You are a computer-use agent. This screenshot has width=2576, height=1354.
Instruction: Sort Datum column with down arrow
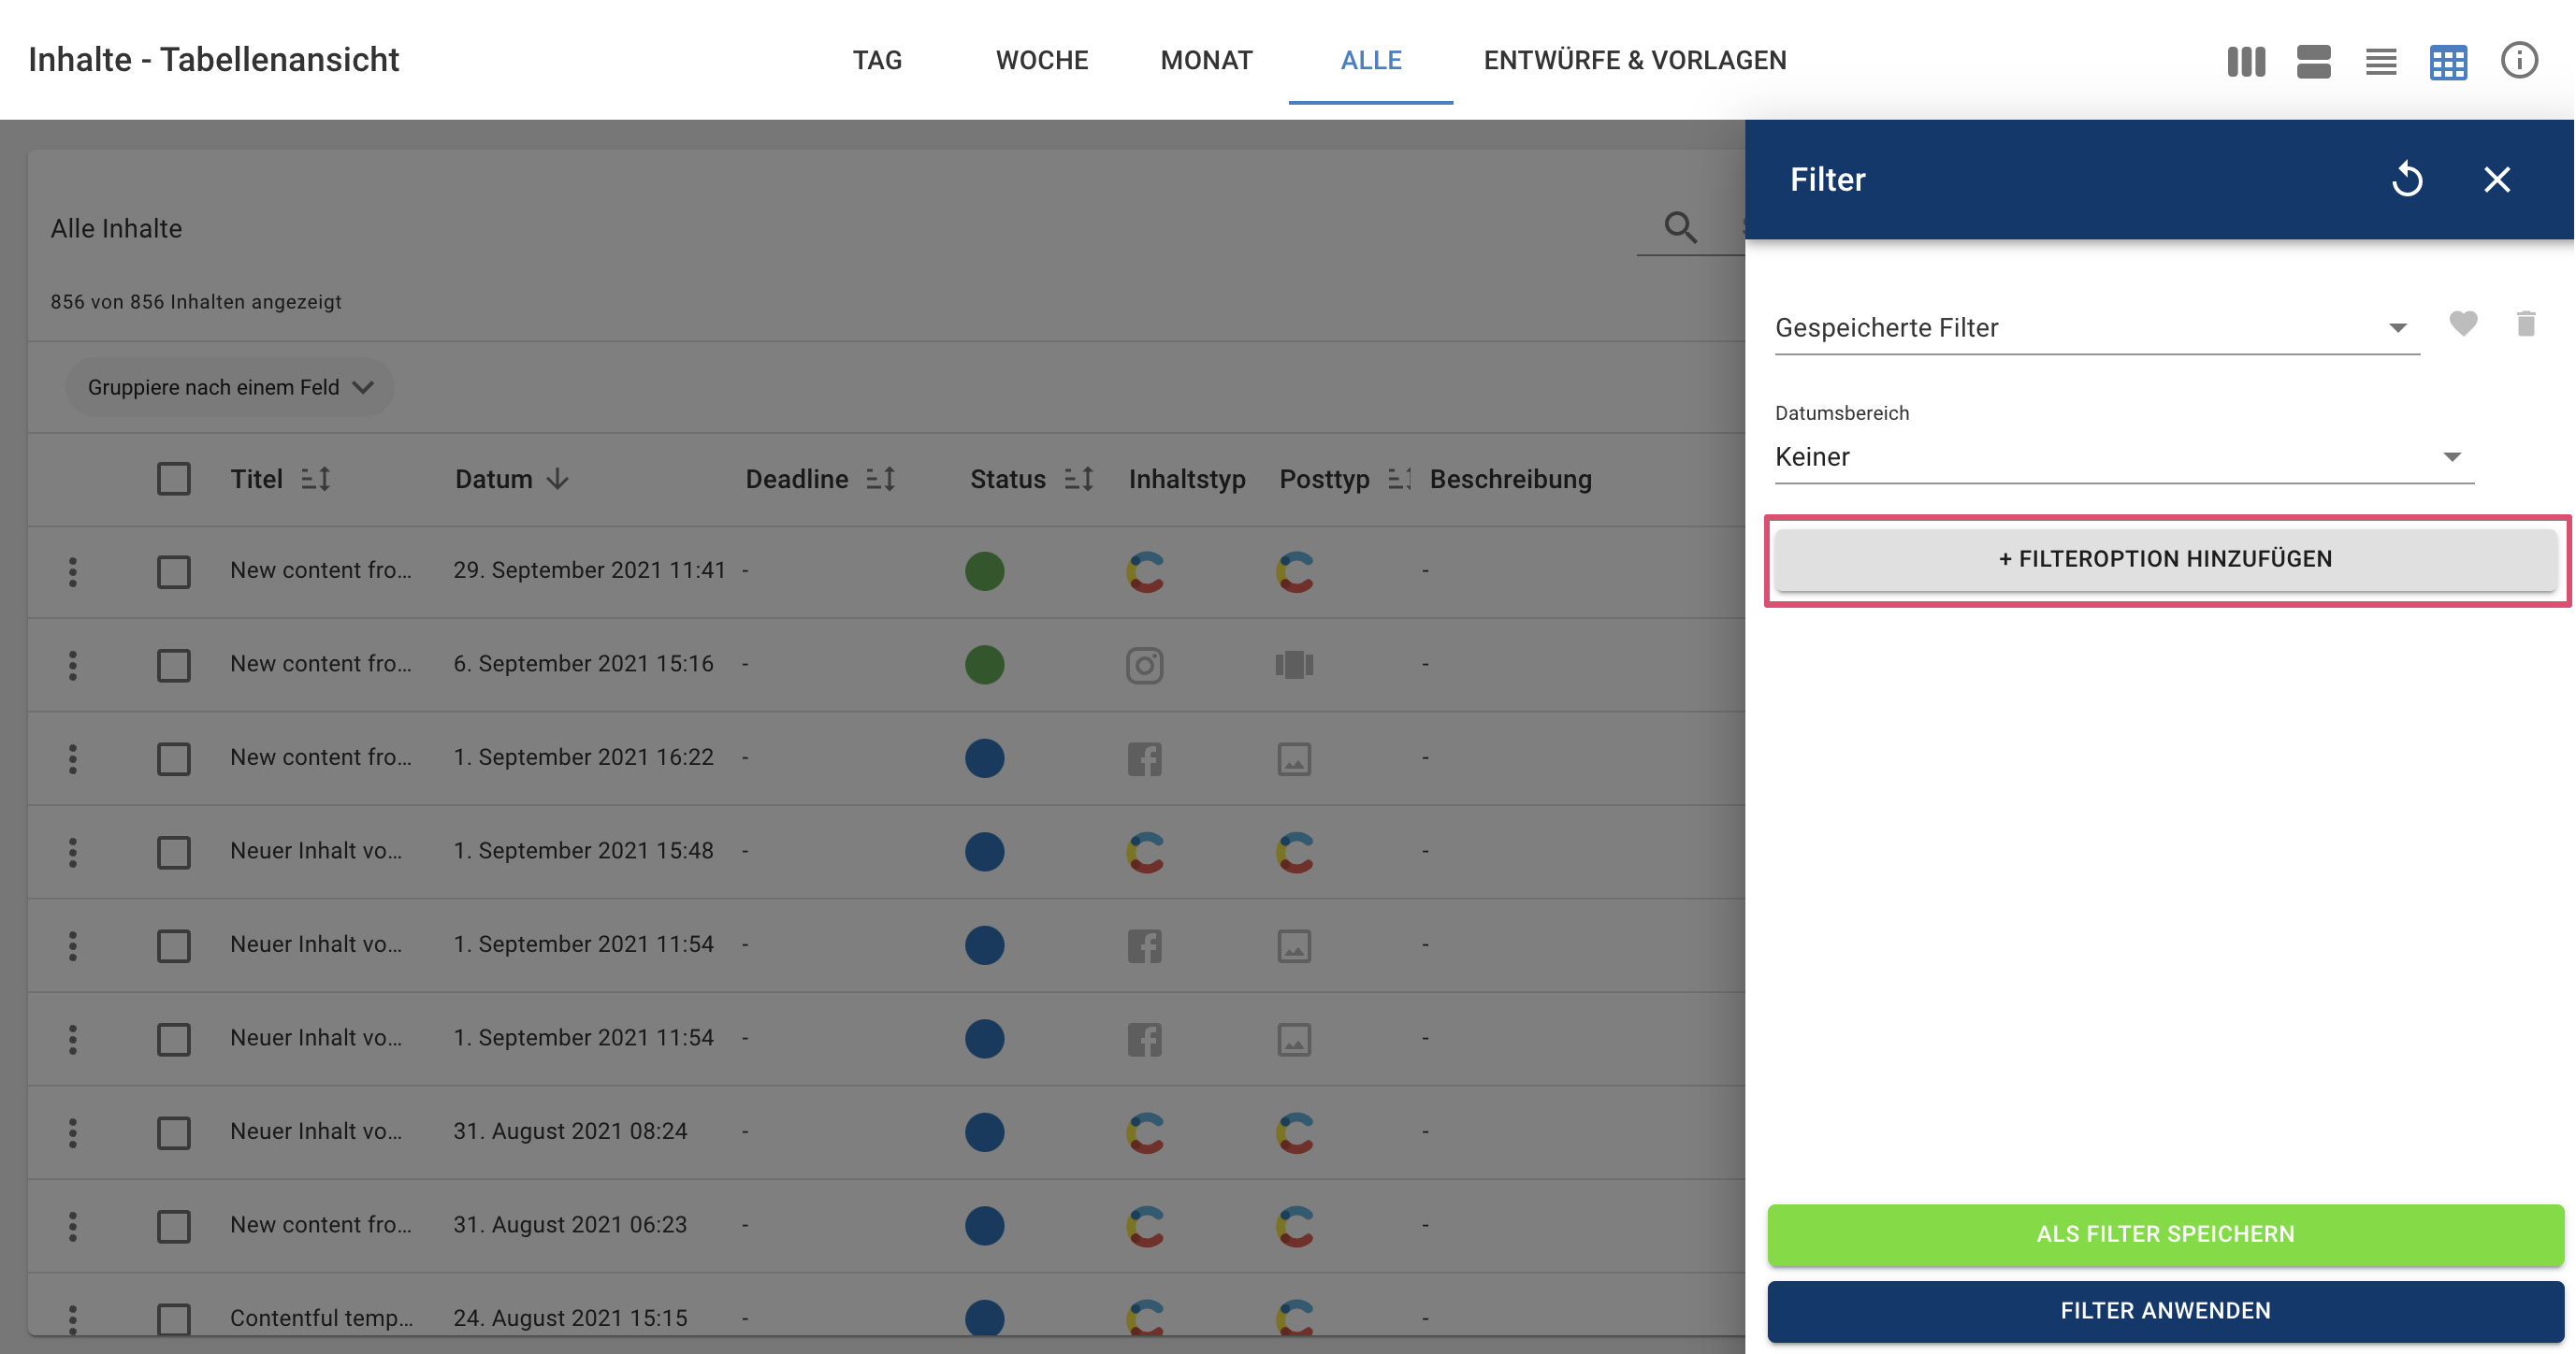tap(558, 479)
